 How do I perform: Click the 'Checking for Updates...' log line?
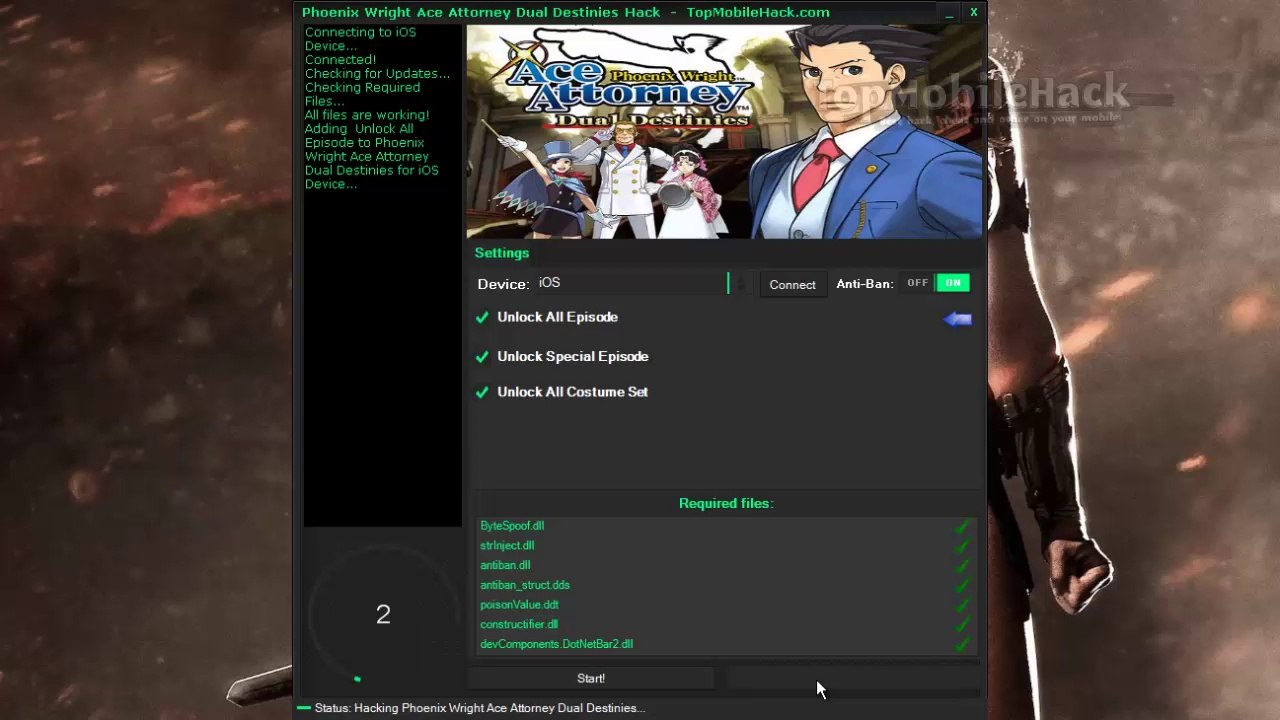tap(377, 74)
